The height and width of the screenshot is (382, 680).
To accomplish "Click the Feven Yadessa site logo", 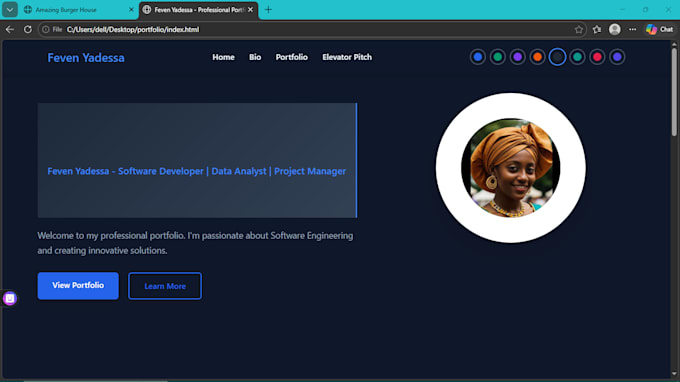I will 86,58.
